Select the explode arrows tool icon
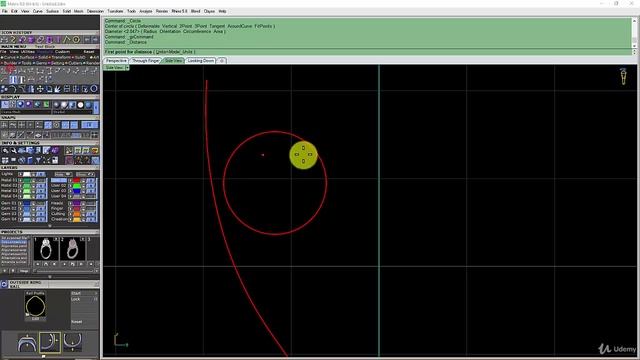The width and height of the screenshot is (640, 360). (58, 89)
